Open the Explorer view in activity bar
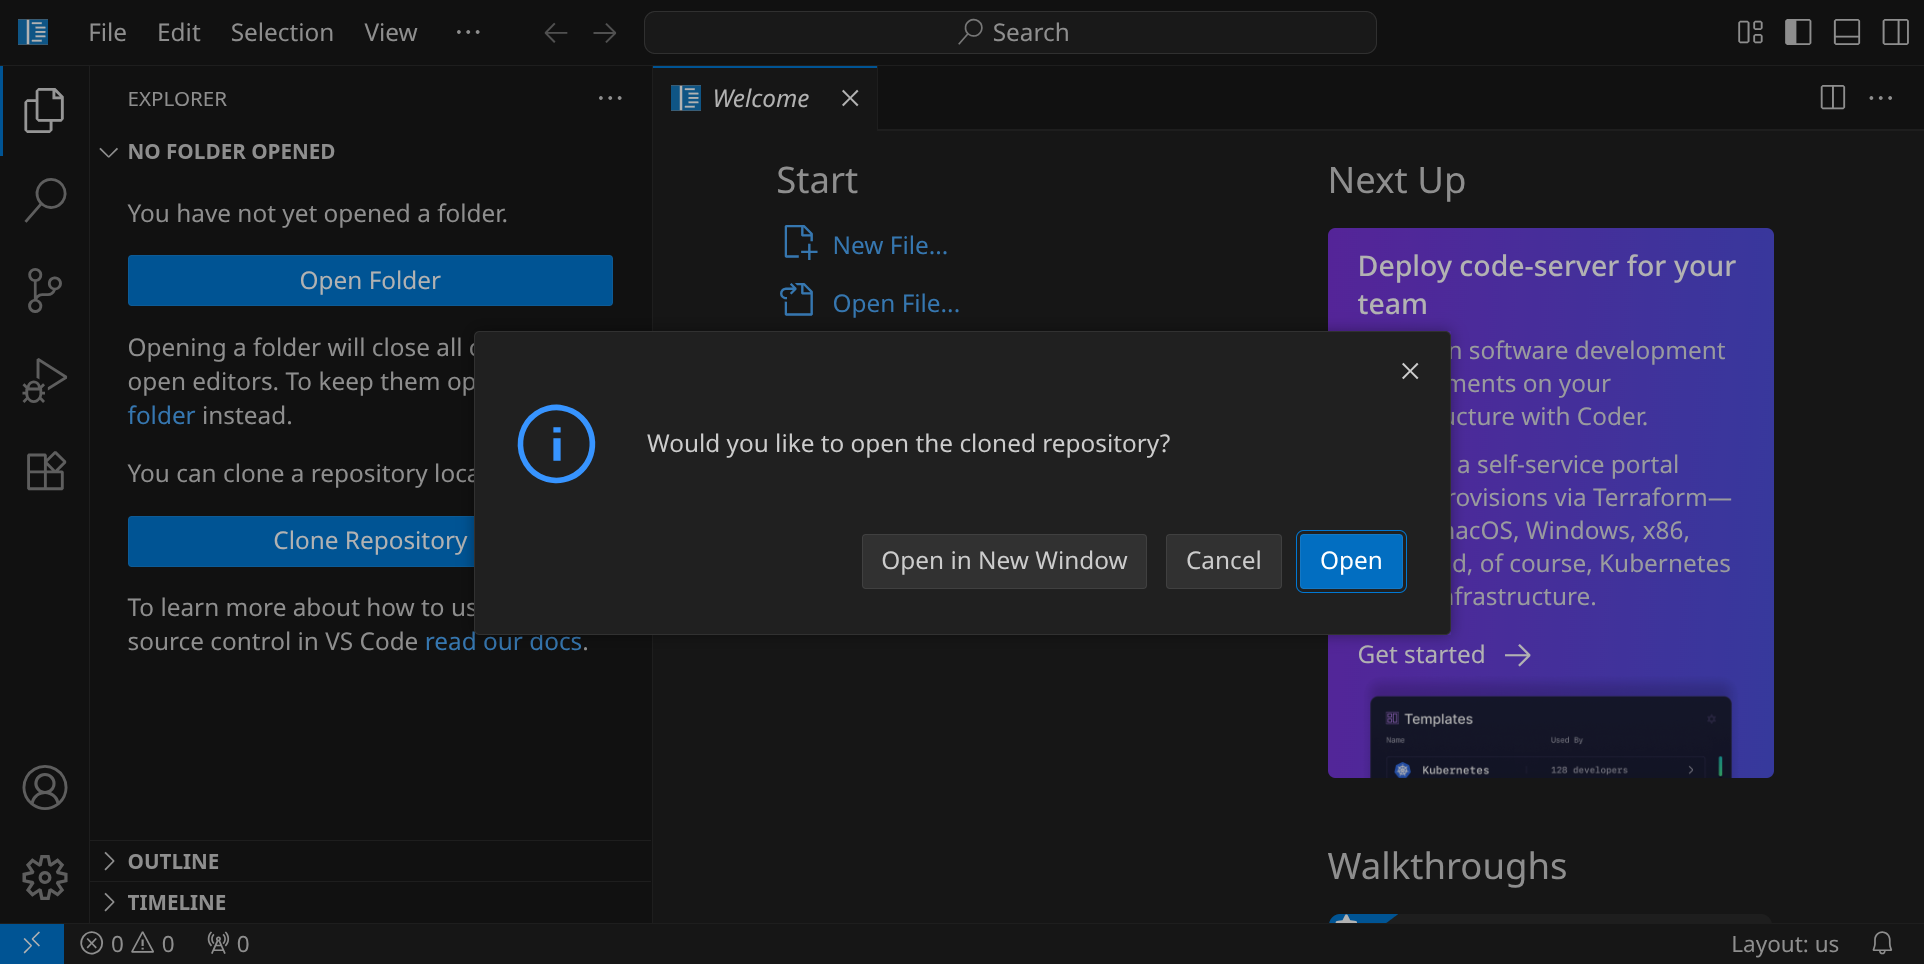 point(44,110)
